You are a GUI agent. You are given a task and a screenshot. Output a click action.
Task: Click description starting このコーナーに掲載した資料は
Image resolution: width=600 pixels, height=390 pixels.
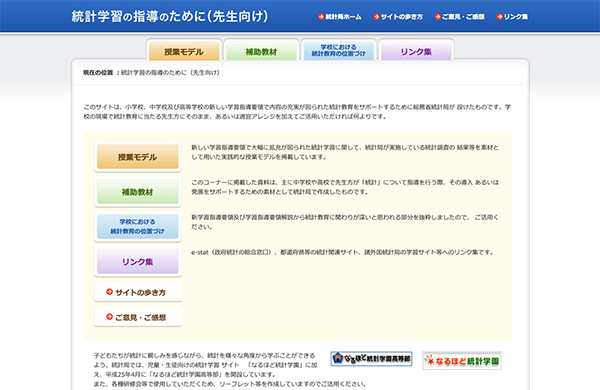pos(345,187)
